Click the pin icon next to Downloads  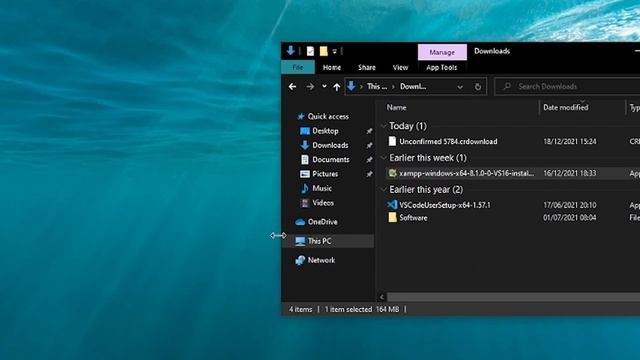[x=369, y=145]
